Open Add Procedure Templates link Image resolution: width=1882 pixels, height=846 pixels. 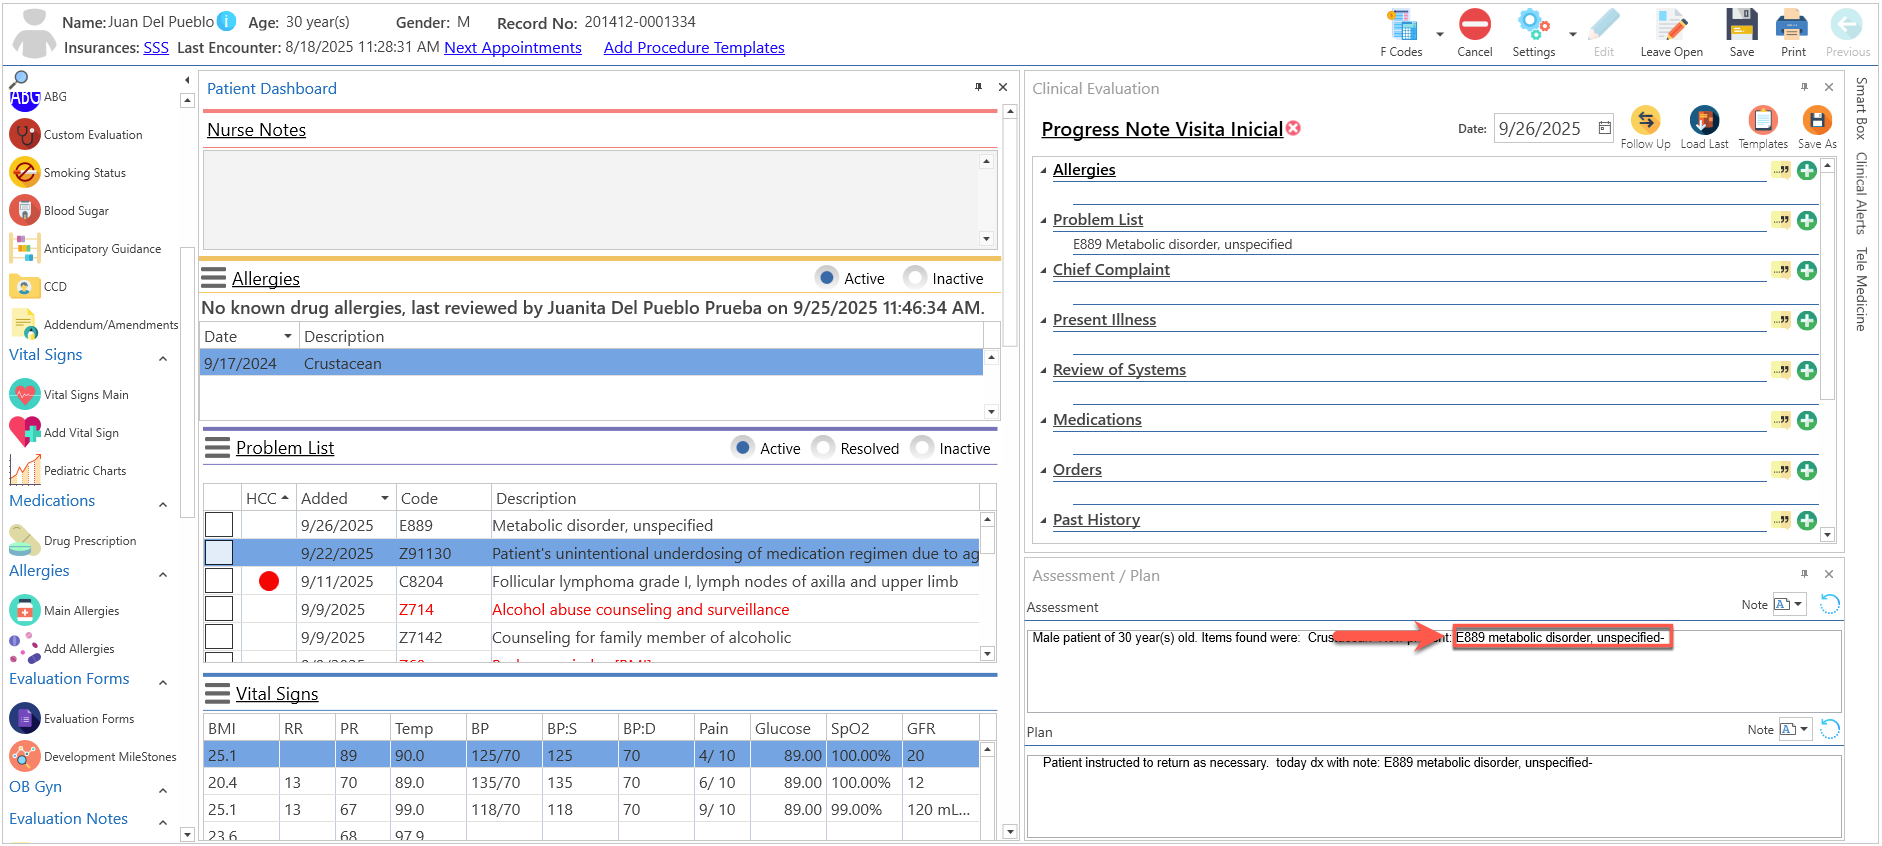(x=694, y=47)
